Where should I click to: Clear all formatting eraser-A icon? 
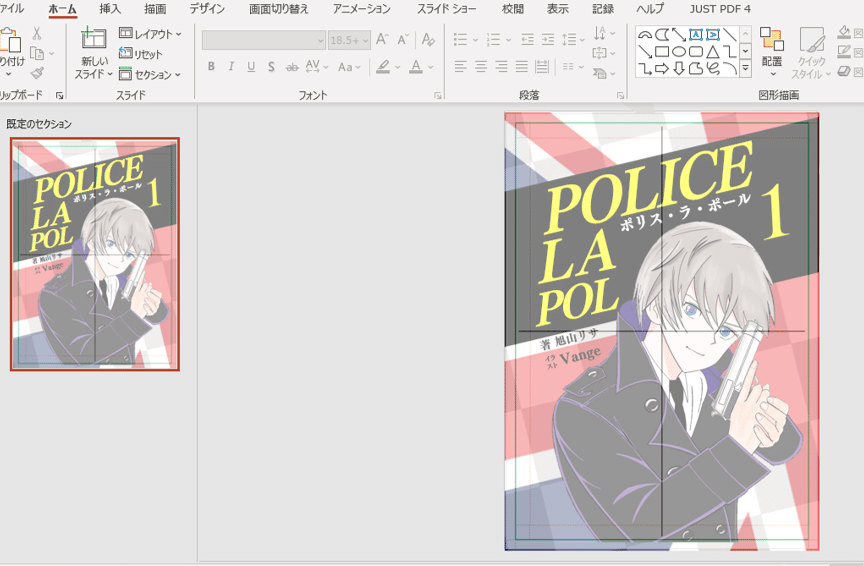click(428, 39)
